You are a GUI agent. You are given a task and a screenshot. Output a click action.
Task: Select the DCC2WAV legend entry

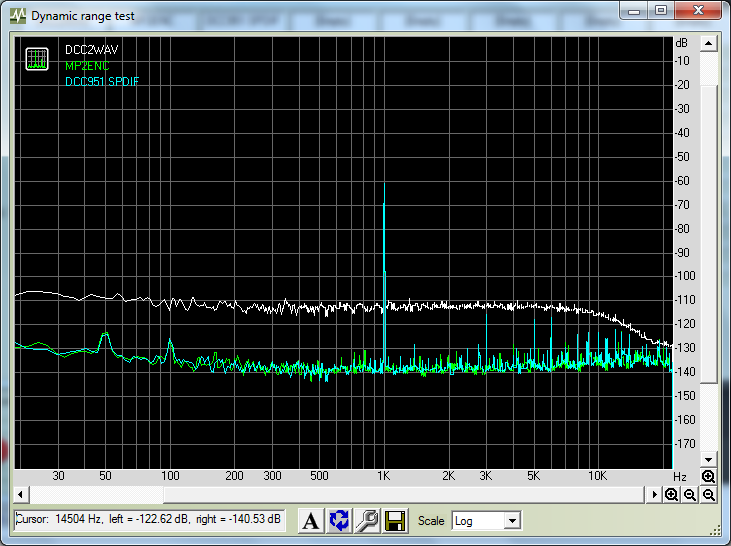coord(91,49)
